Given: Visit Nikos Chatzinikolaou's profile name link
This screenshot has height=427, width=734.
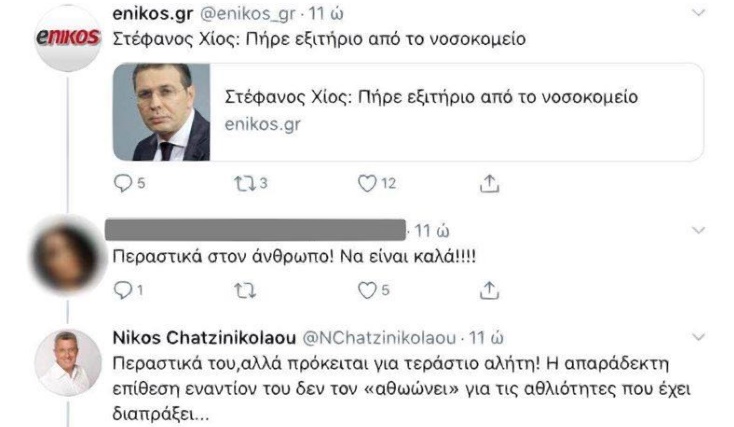Looking at the screenshot, I should point(205,336).
